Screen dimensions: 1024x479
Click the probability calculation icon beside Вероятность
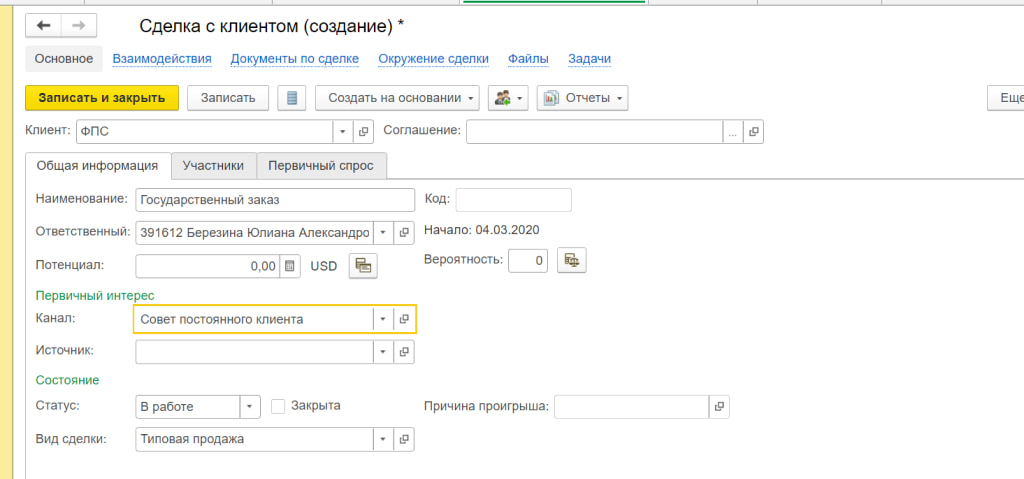coord(571,259)
